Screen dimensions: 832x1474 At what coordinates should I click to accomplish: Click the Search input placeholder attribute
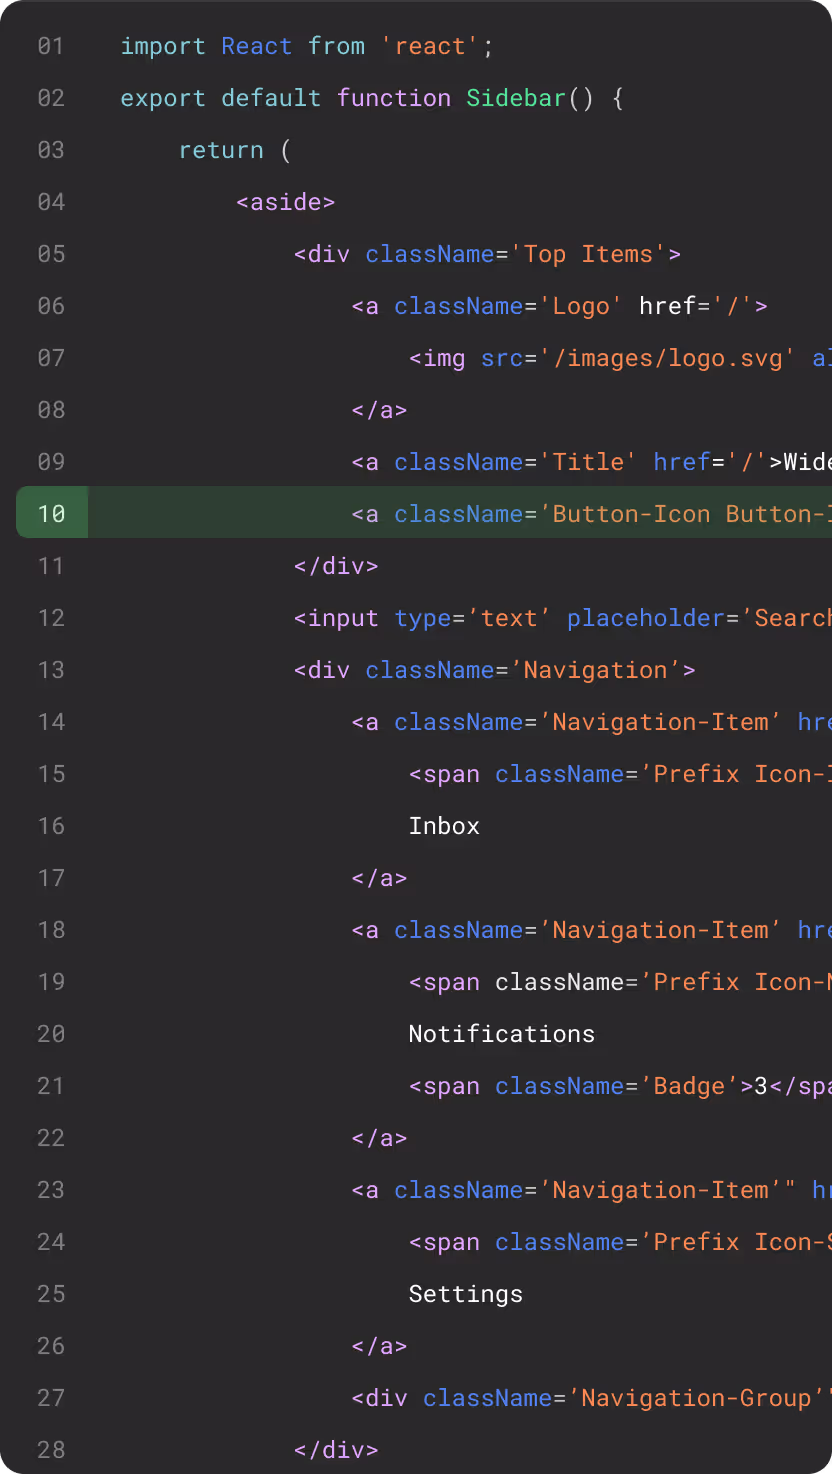pos(647,618)
